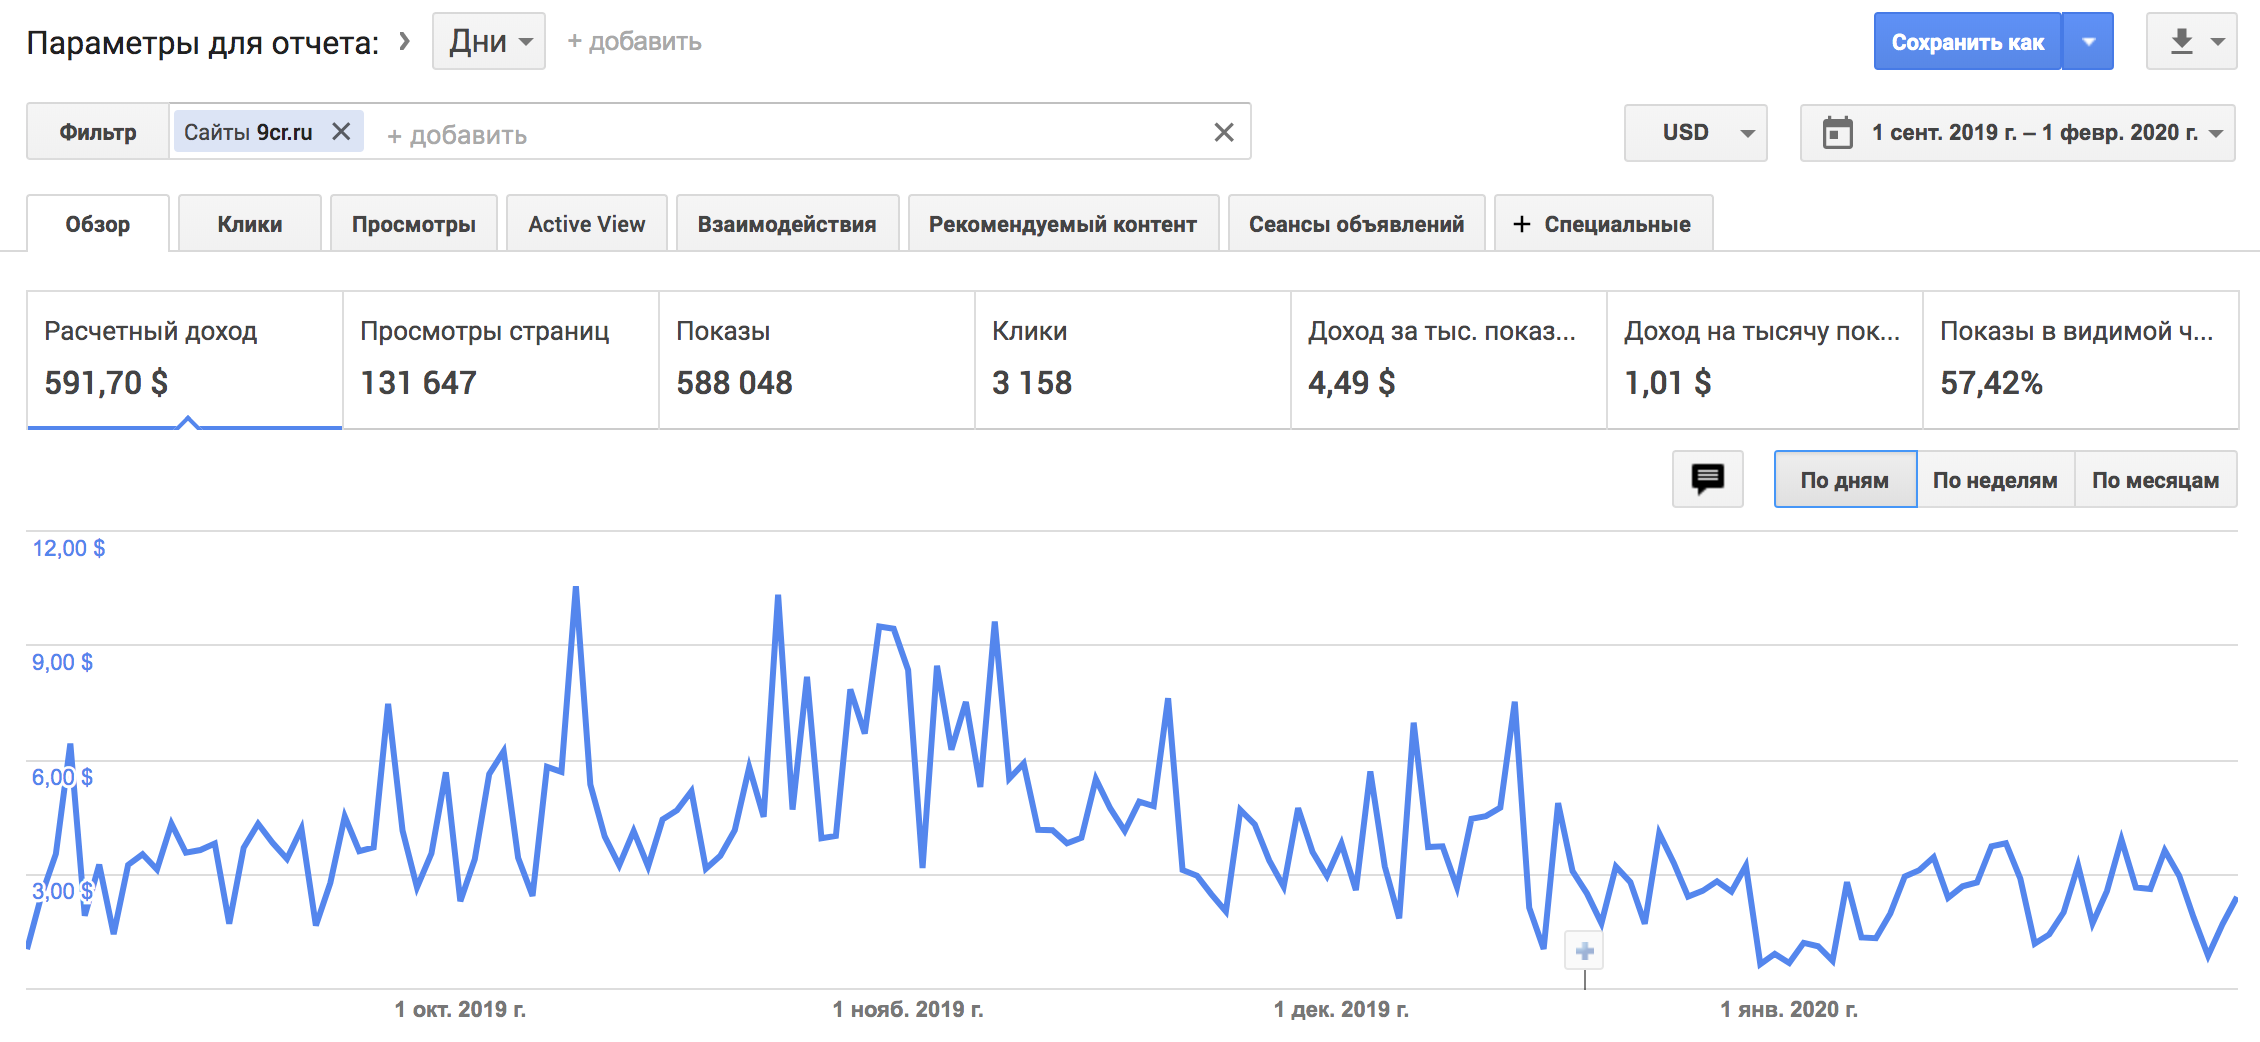The image size is (2260, 1042).
Task: Add a custom Специальные tab
Action: click(x=1603, y=224)
